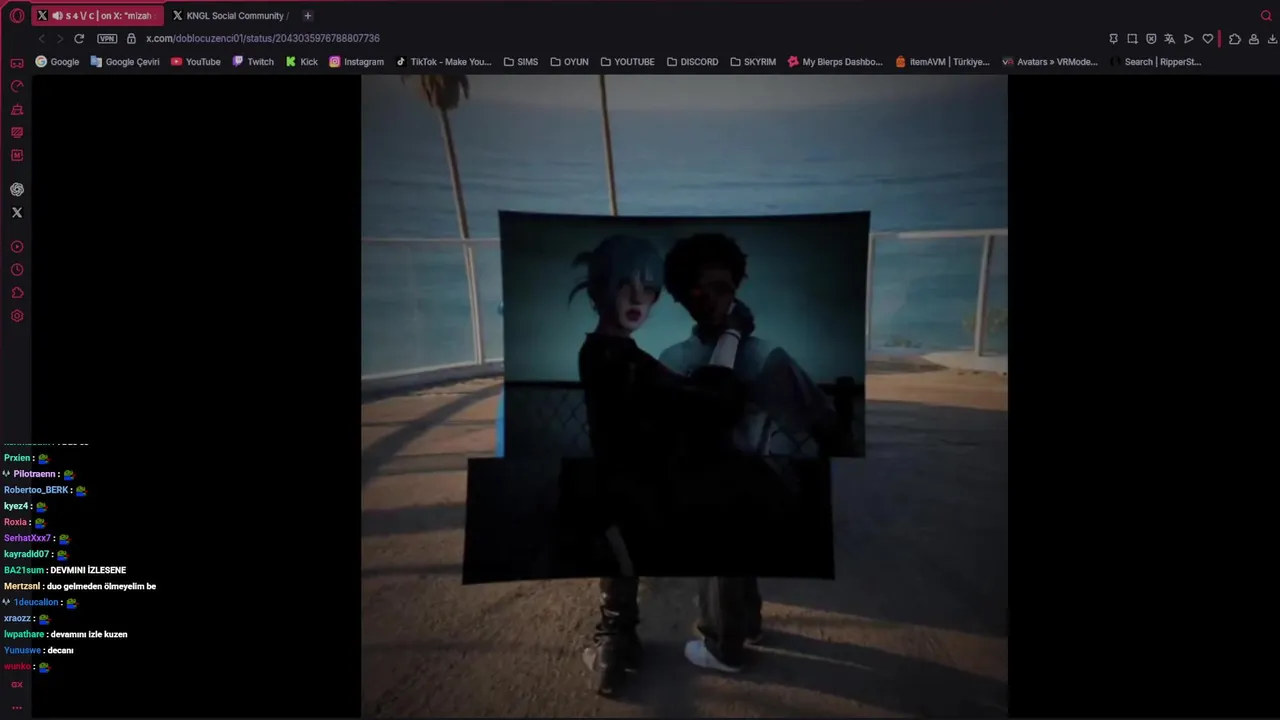Click the video frame in the center
The image size is (1280, 720).
684,396
